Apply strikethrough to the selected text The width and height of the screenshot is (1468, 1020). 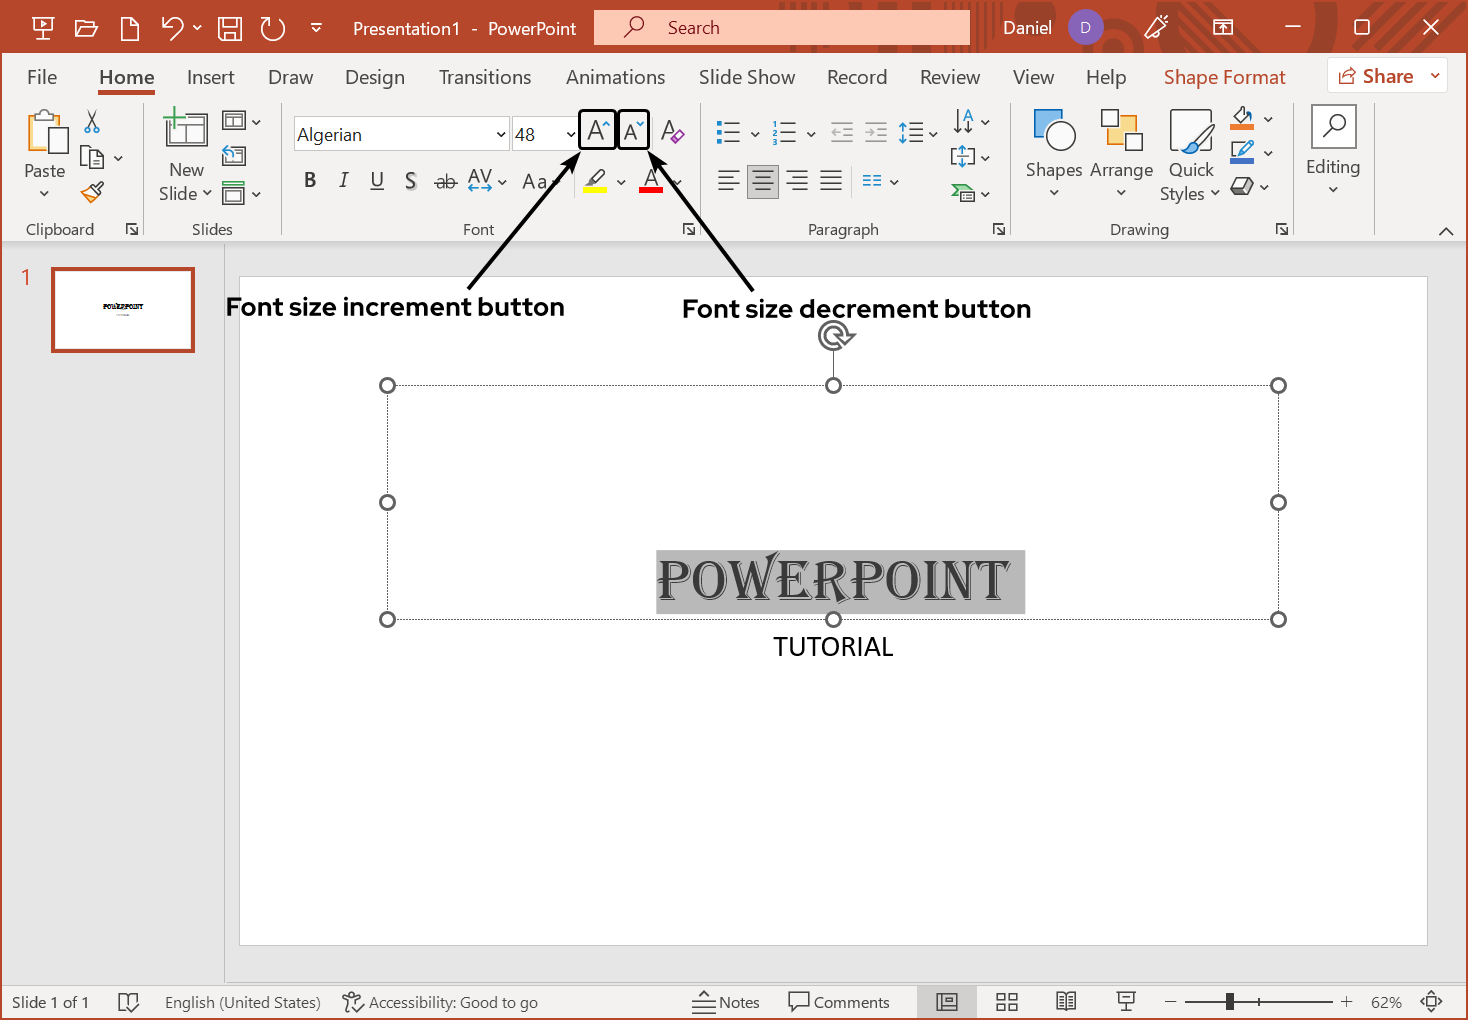click(x=445, y=181)
